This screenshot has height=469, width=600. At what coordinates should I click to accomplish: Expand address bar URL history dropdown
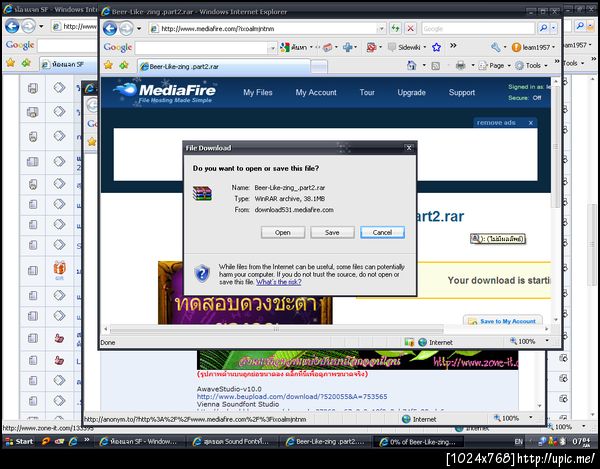[381, 28]
